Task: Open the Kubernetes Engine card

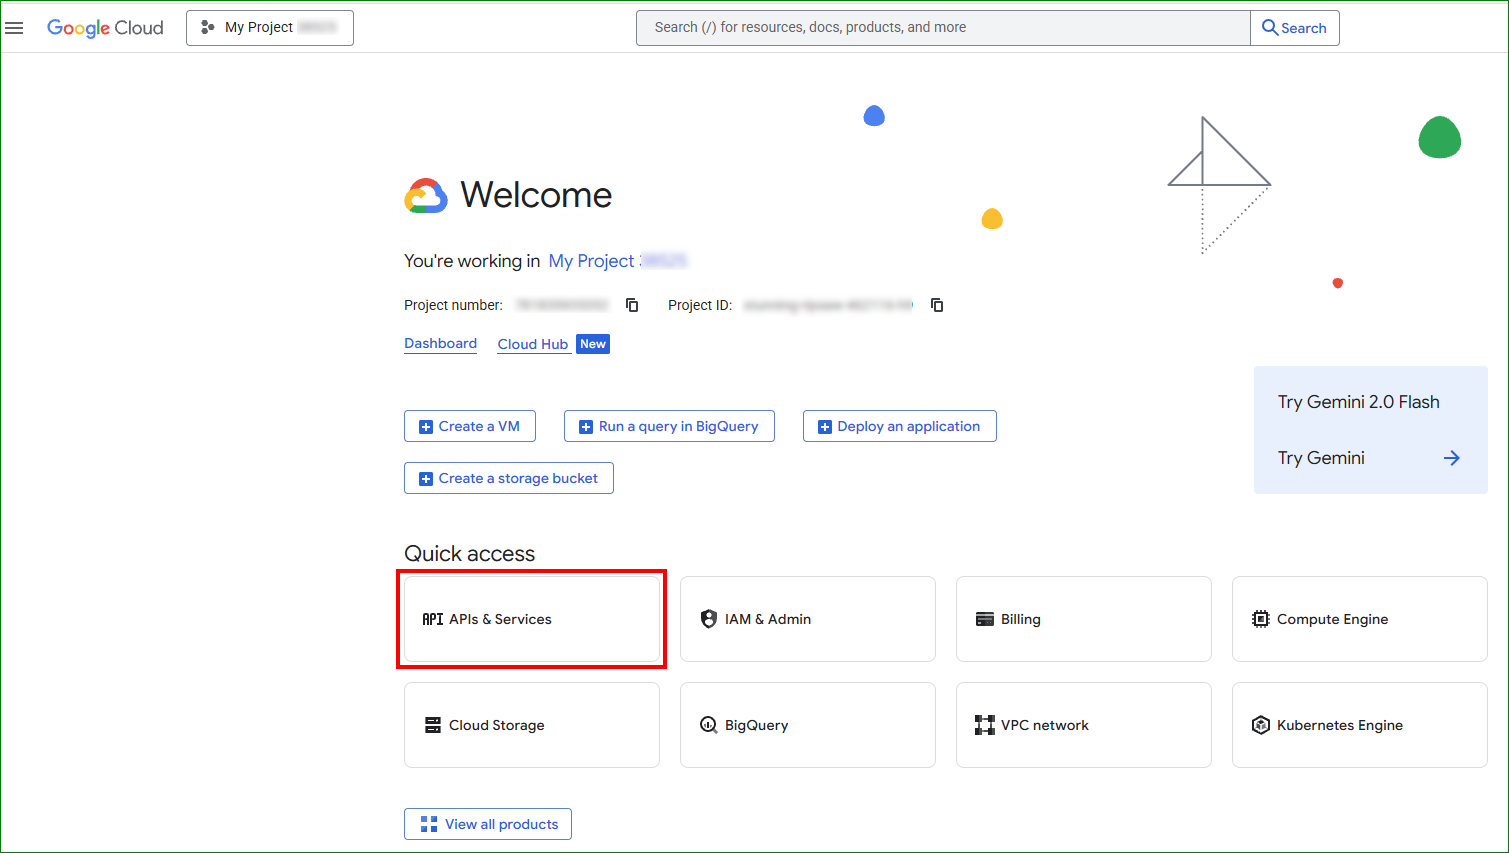Action: coord(1359,725)
